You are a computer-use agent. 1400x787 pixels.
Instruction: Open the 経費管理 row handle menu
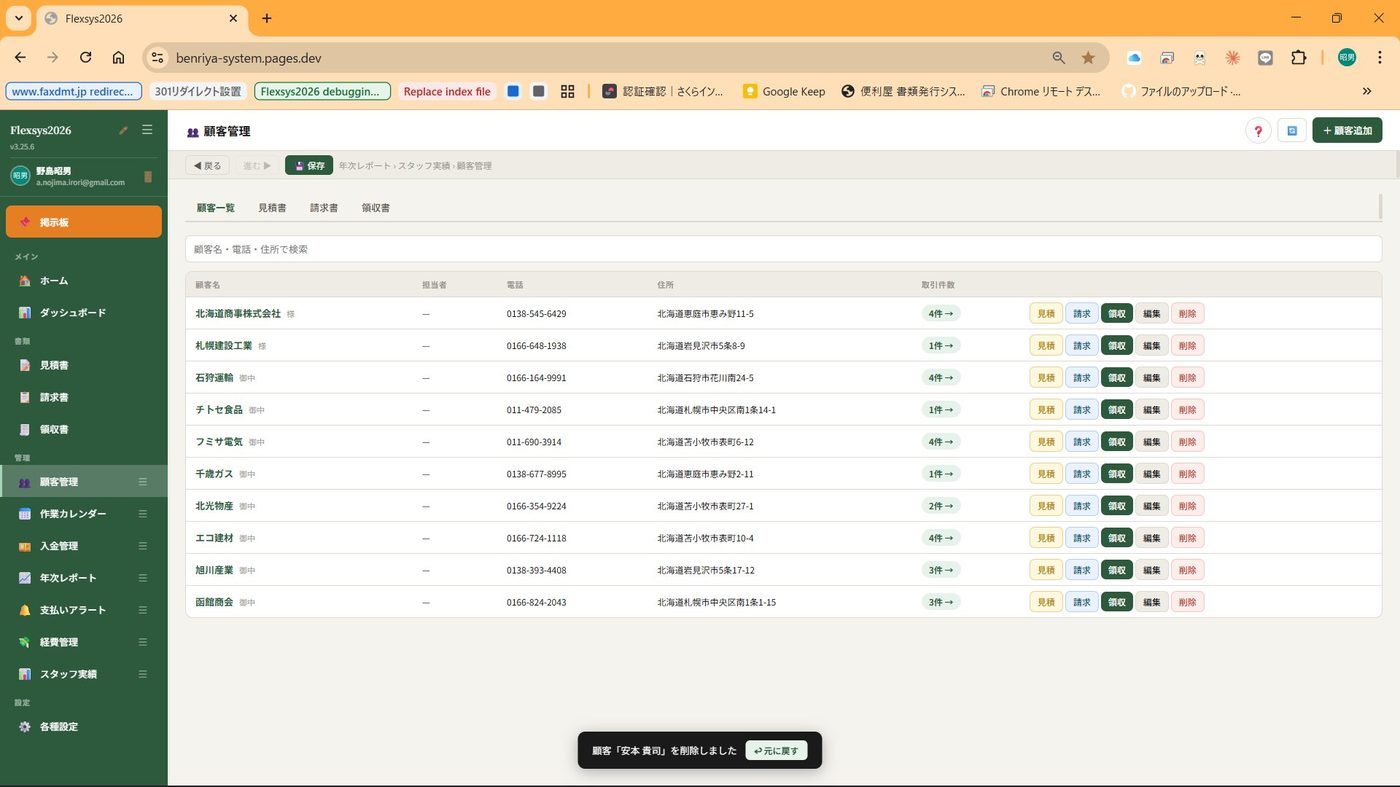(143, 642)
